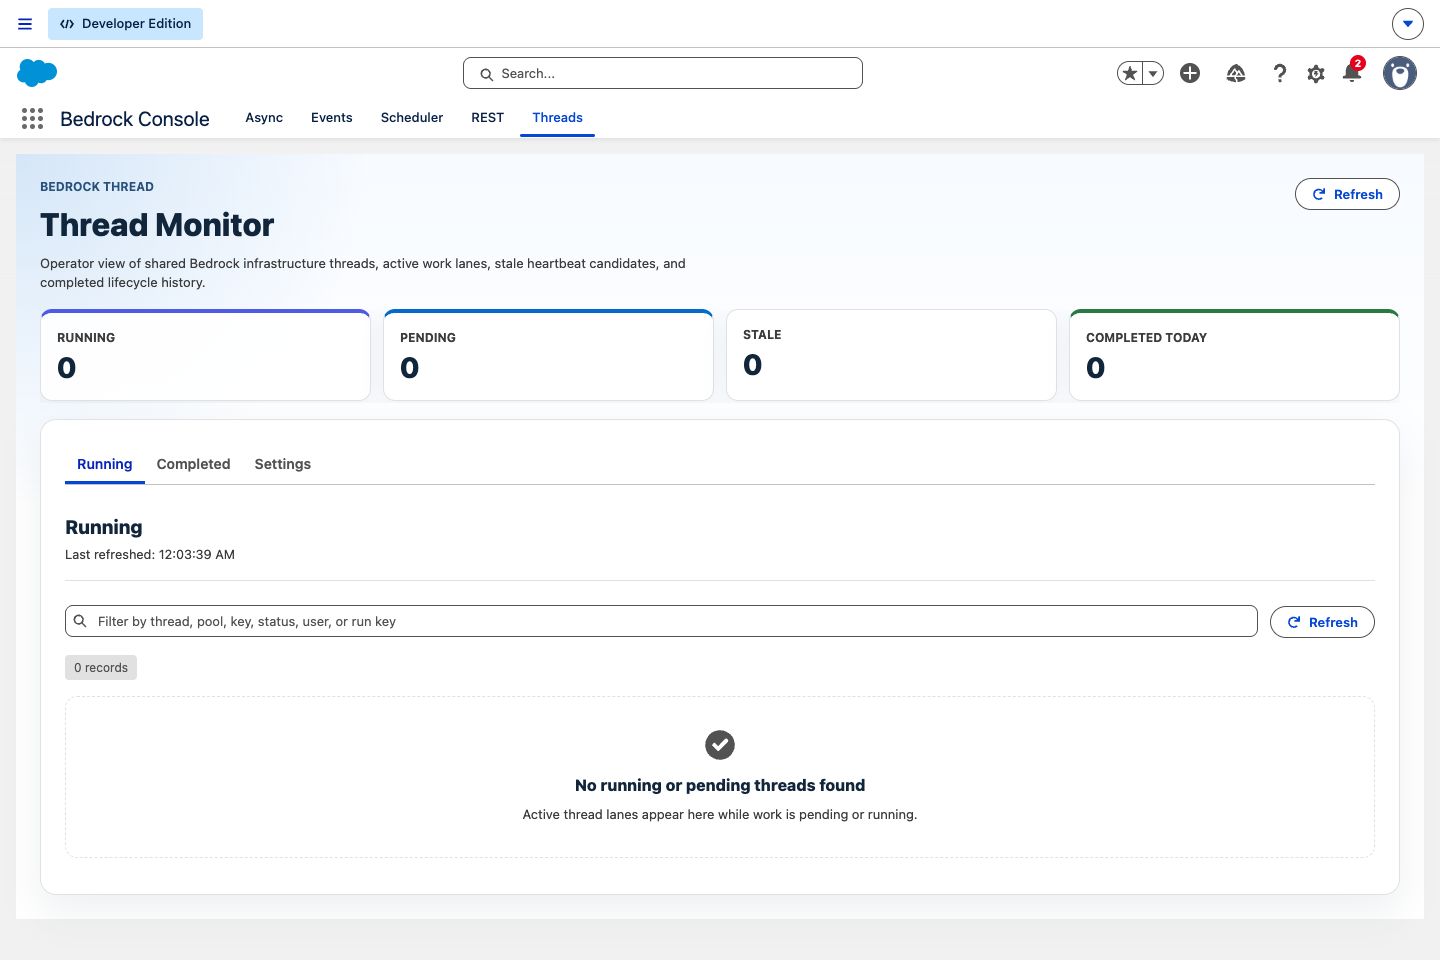Switch to the Settings tab
Viewport: 1440px width, 960px height.
(x=283, y=464)
